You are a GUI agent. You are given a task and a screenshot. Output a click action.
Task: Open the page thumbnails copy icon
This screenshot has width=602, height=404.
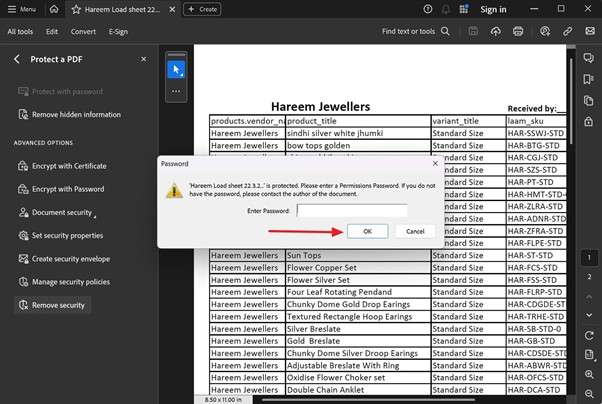pyautogui.click(x=589, y=101)
